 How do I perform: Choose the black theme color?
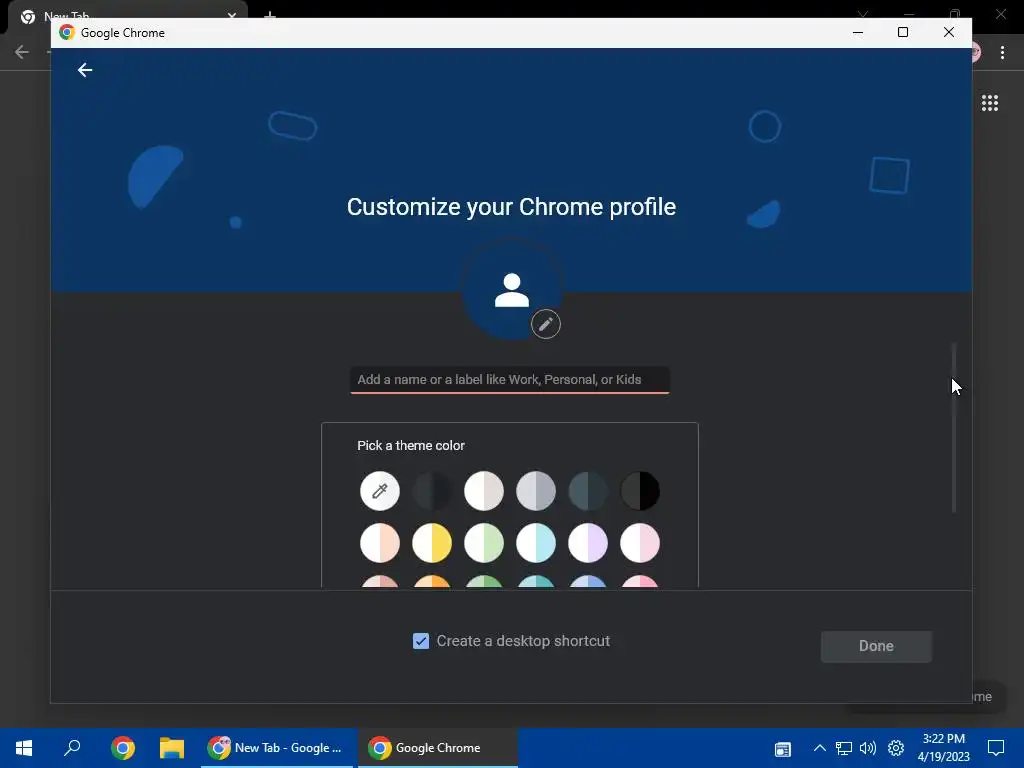click(x=640, y=490)
